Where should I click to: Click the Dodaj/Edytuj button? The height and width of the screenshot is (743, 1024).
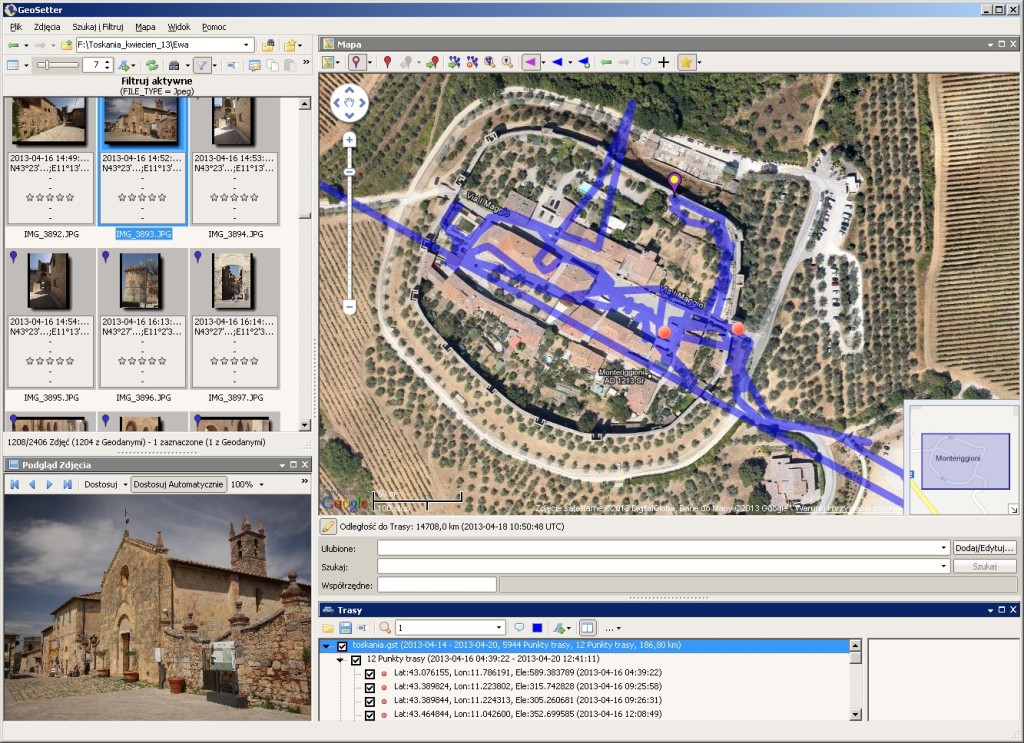point(984,548)
